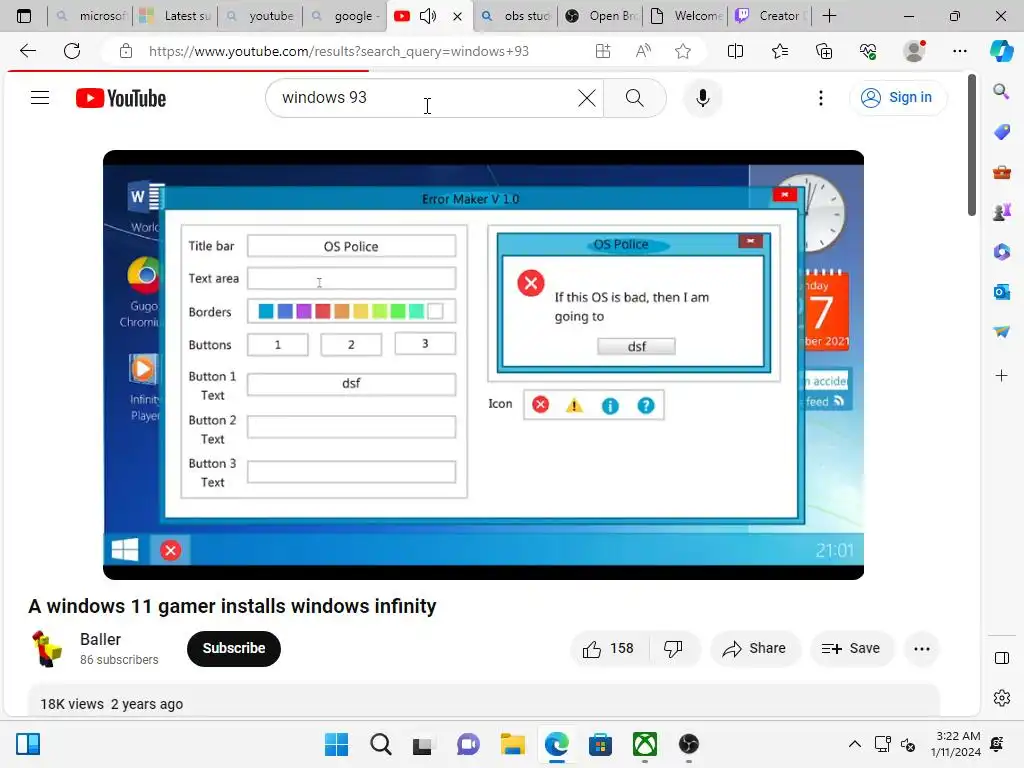The width and height of the screenshot is (1024, 768).
Task: Open the YouTube hamburger guide menu
Action: coord(40,98)
